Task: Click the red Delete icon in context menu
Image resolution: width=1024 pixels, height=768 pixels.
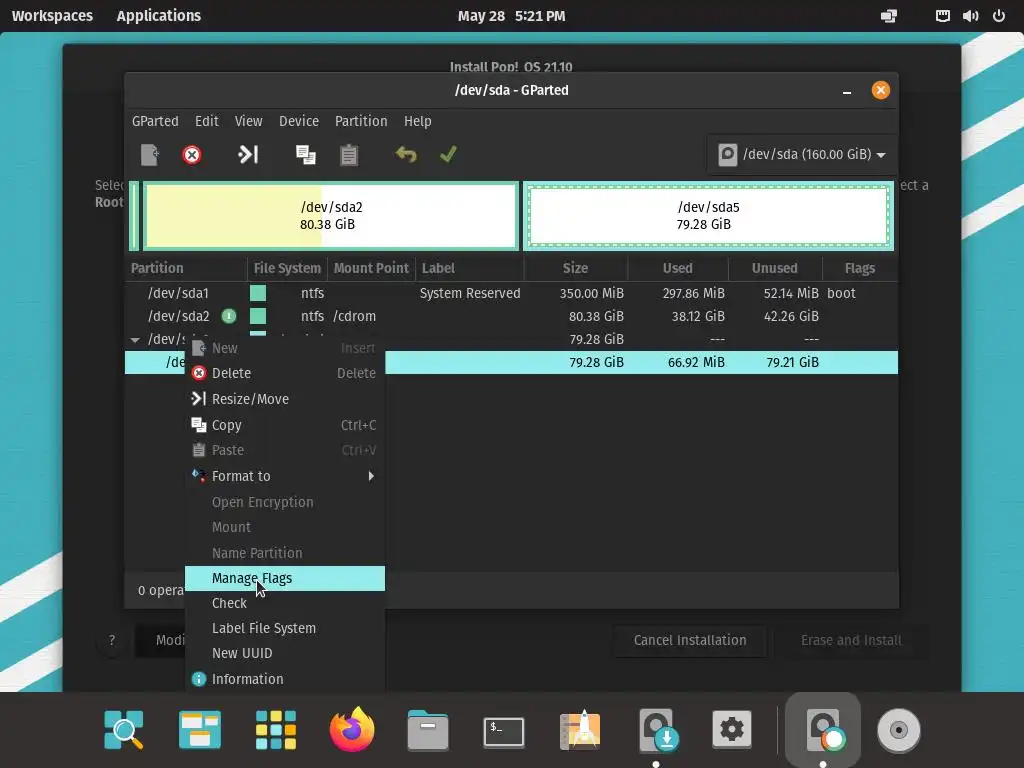Action: (x=199, y=373)
